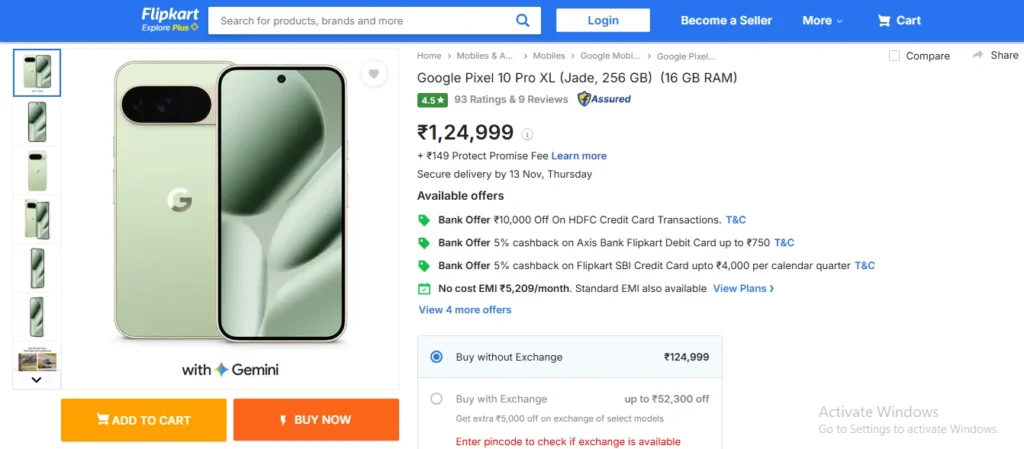Open Become a Seller page
The image size is (1024, 449).
726,20
